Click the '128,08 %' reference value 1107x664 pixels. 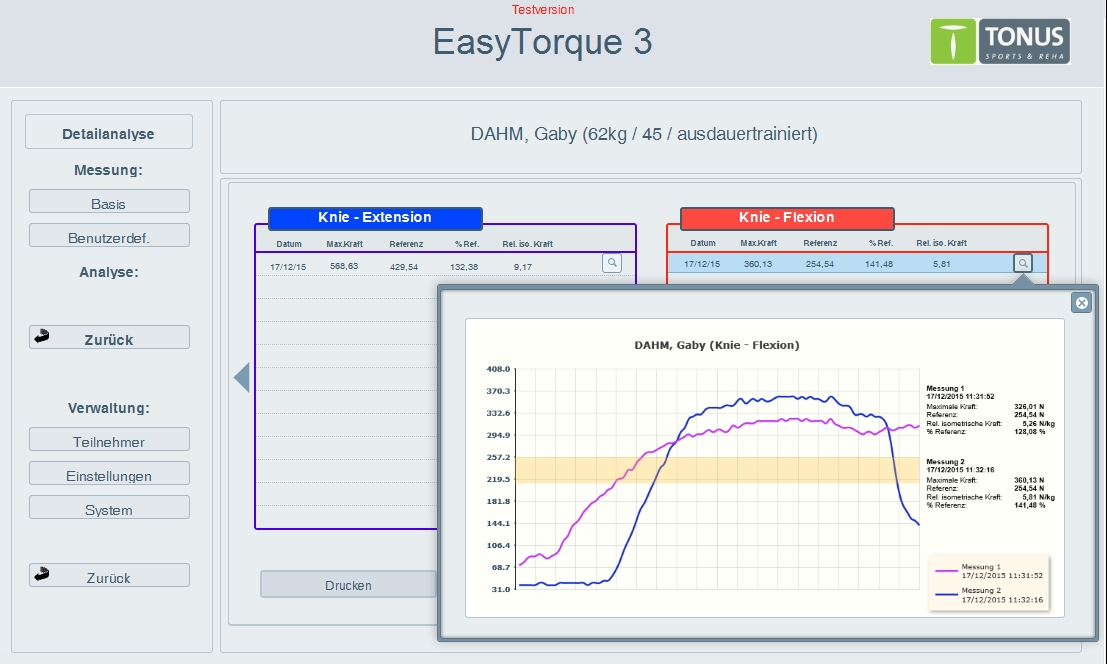click(1030, 431)
